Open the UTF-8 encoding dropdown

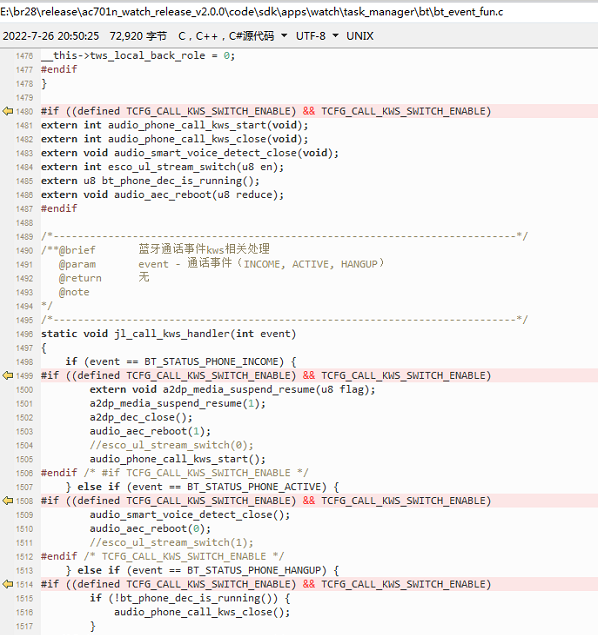click(317, 36)
